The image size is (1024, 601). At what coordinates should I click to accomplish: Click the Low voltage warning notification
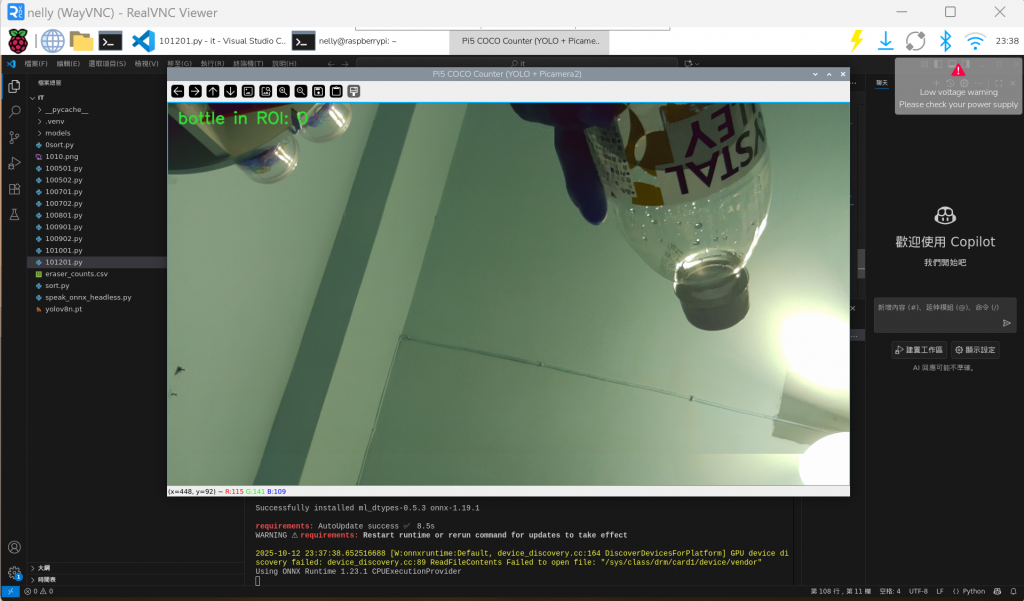(x=957, y=87)
